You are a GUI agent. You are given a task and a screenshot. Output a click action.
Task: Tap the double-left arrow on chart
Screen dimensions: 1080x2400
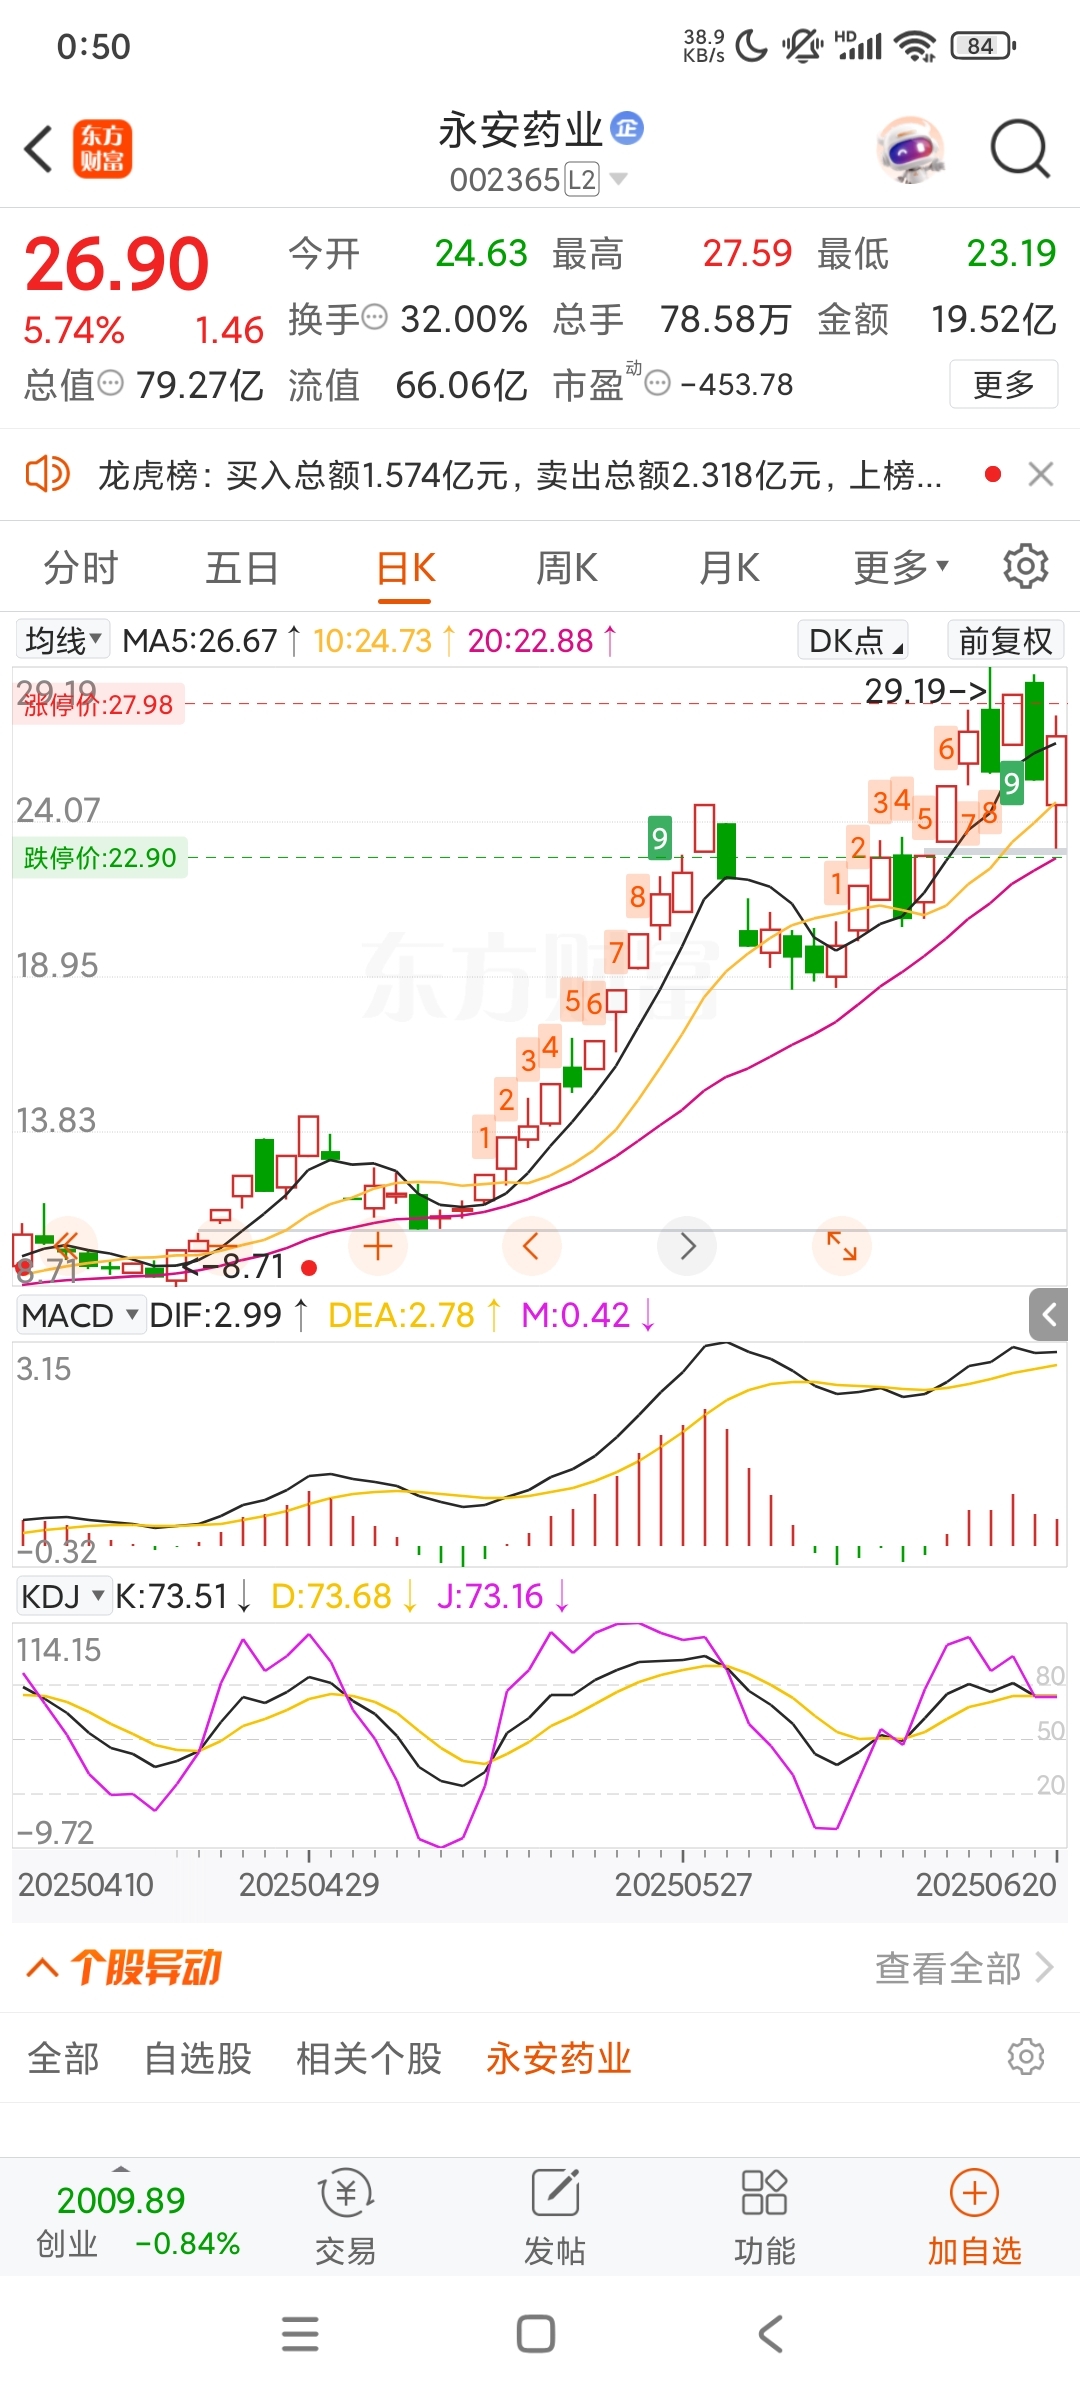coord(67,1246)
